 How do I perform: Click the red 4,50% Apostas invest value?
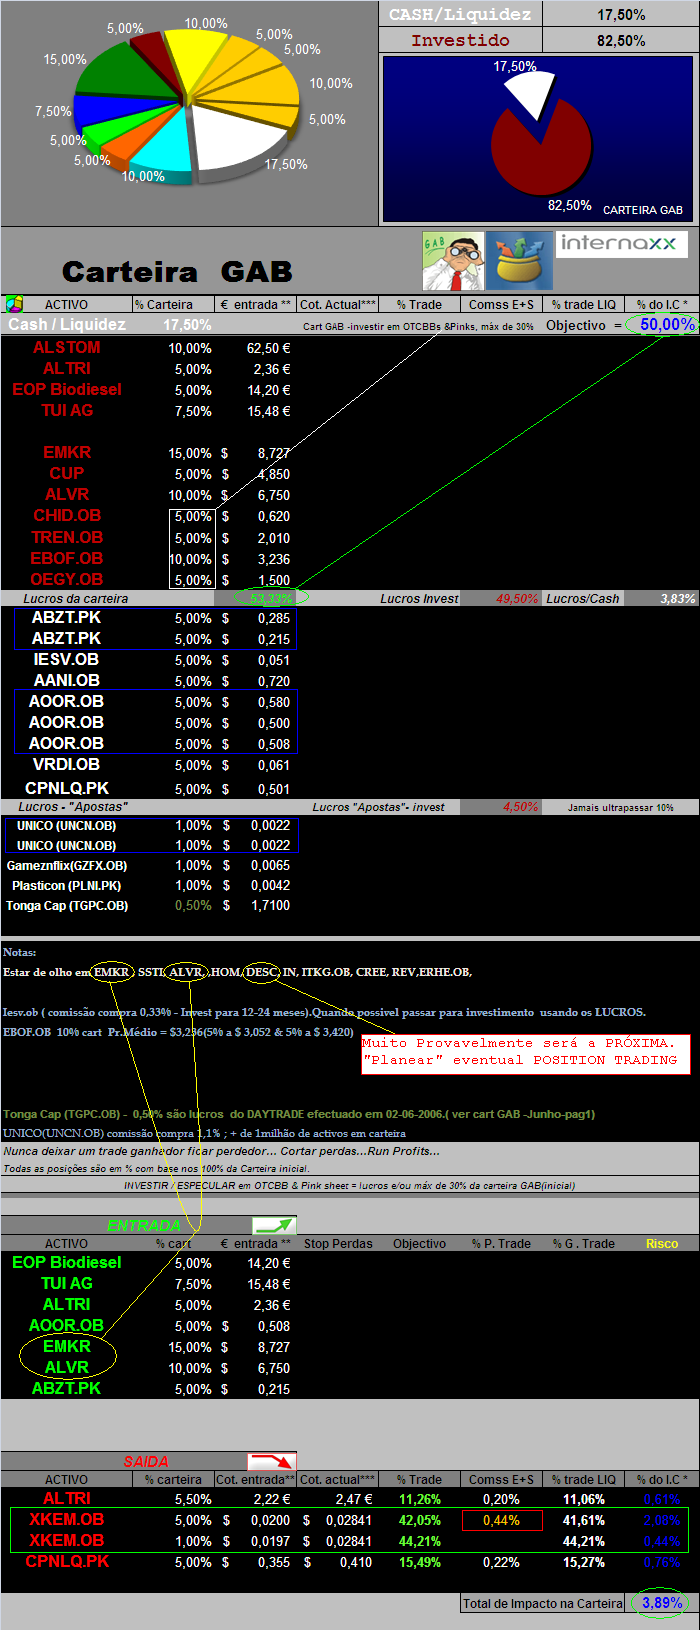[x=521, y=806]
